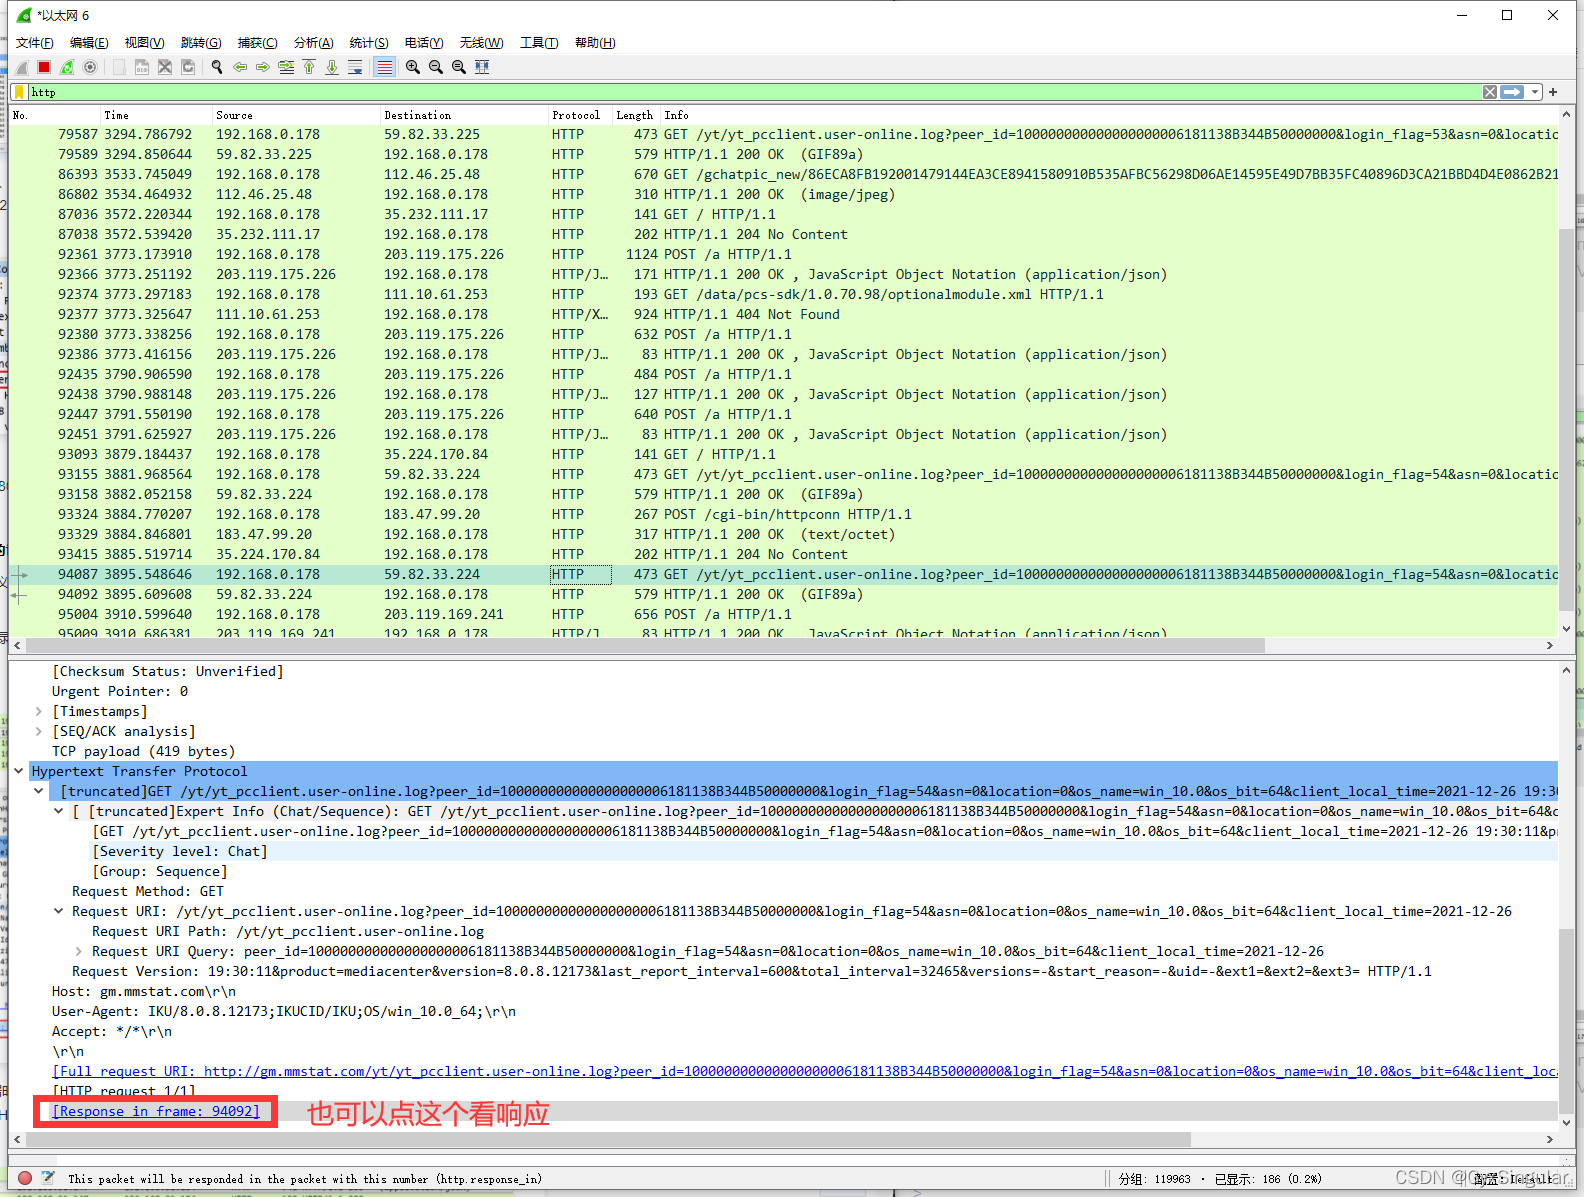Open the 帮助(H) menu
The image size is (1584, 1197).
click(595, 43)
